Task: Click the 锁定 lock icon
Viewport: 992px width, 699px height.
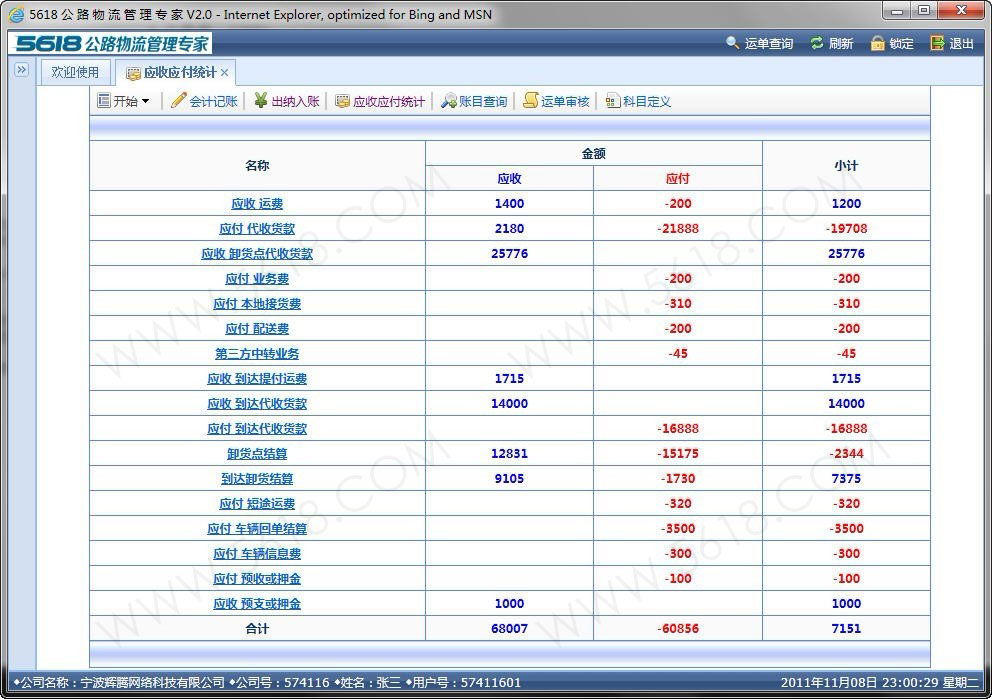Action: 877,43
